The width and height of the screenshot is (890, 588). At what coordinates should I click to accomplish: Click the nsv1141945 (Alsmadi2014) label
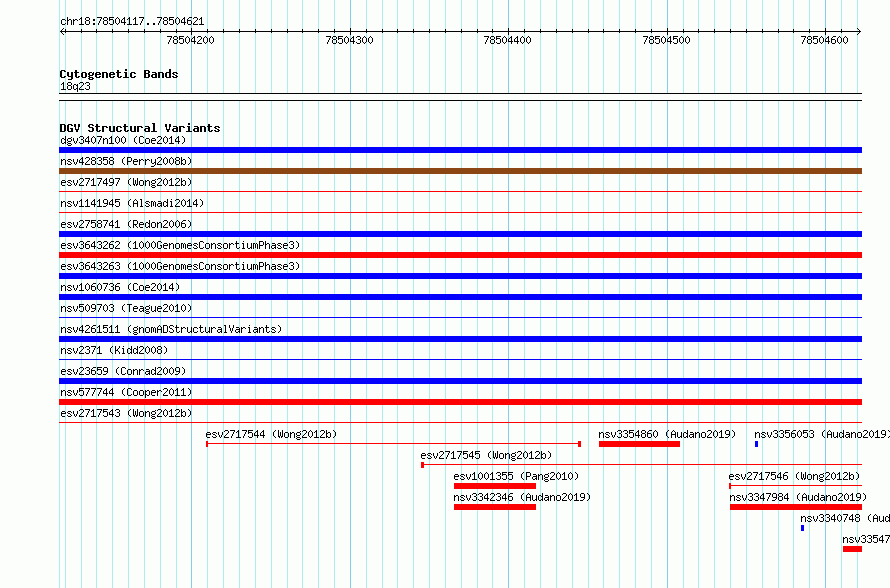coord(132,203)
